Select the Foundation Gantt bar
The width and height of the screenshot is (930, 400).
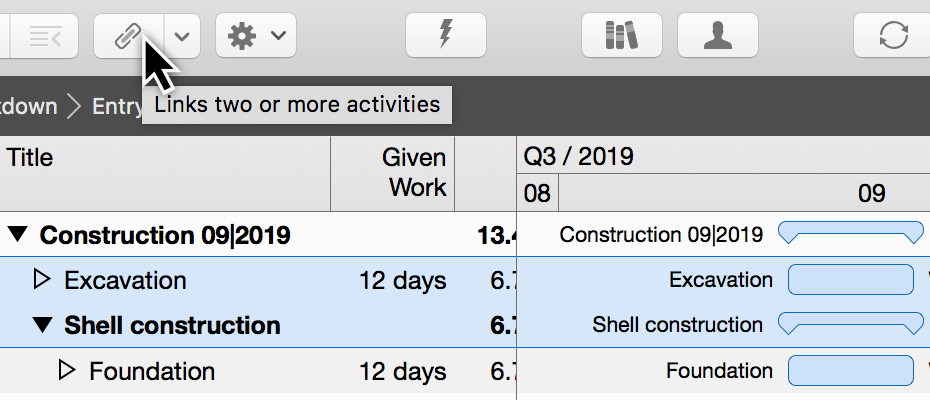coord(850,371)
